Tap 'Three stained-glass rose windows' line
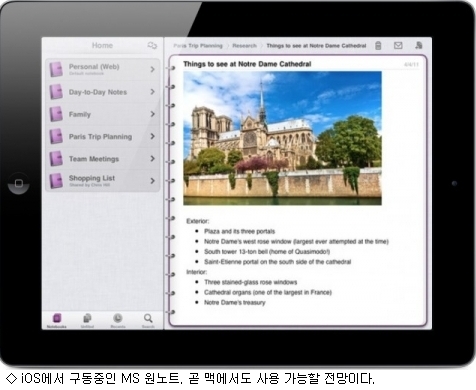This screenshot has width=476, height=390. click(251, 282)
